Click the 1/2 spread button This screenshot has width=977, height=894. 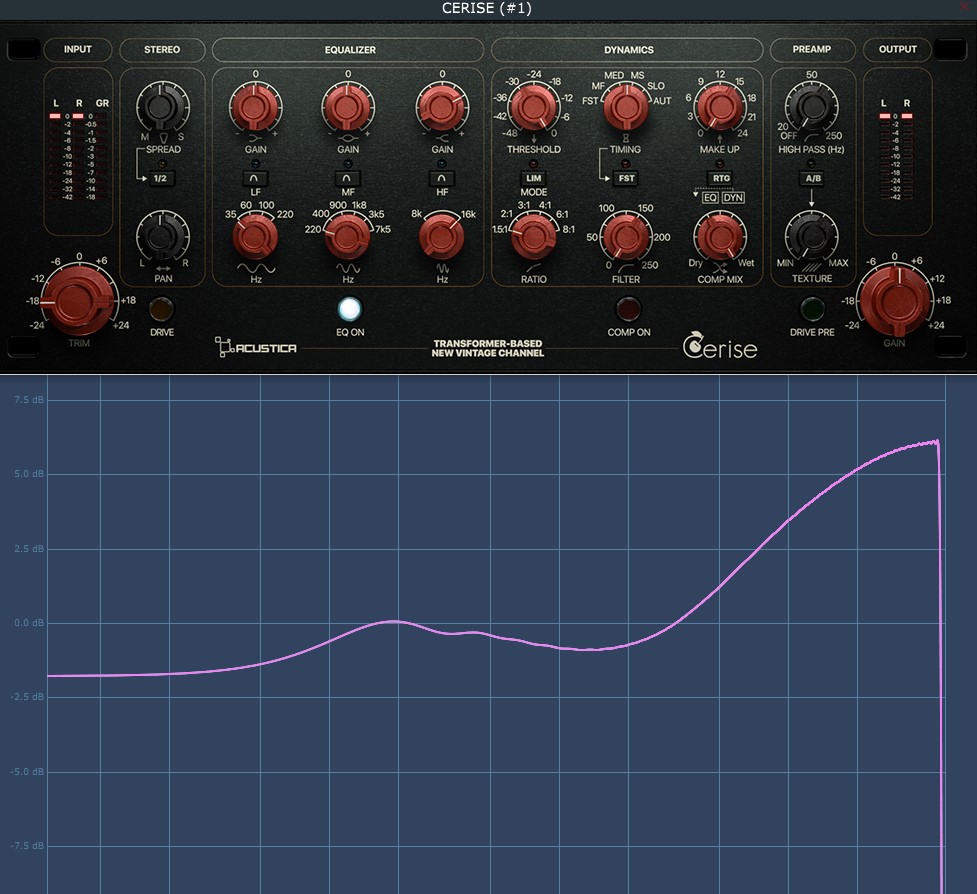[160, 178]
